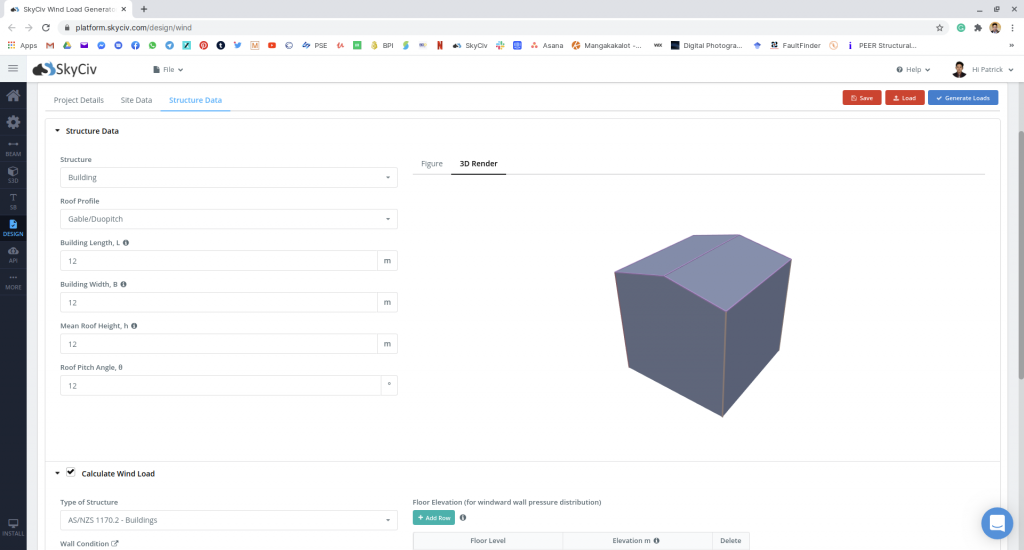Viewport: 1024px width, 550px height.
Task: Uncheck the Calculate Wind Load checkbox
Action: pos(71,472)
